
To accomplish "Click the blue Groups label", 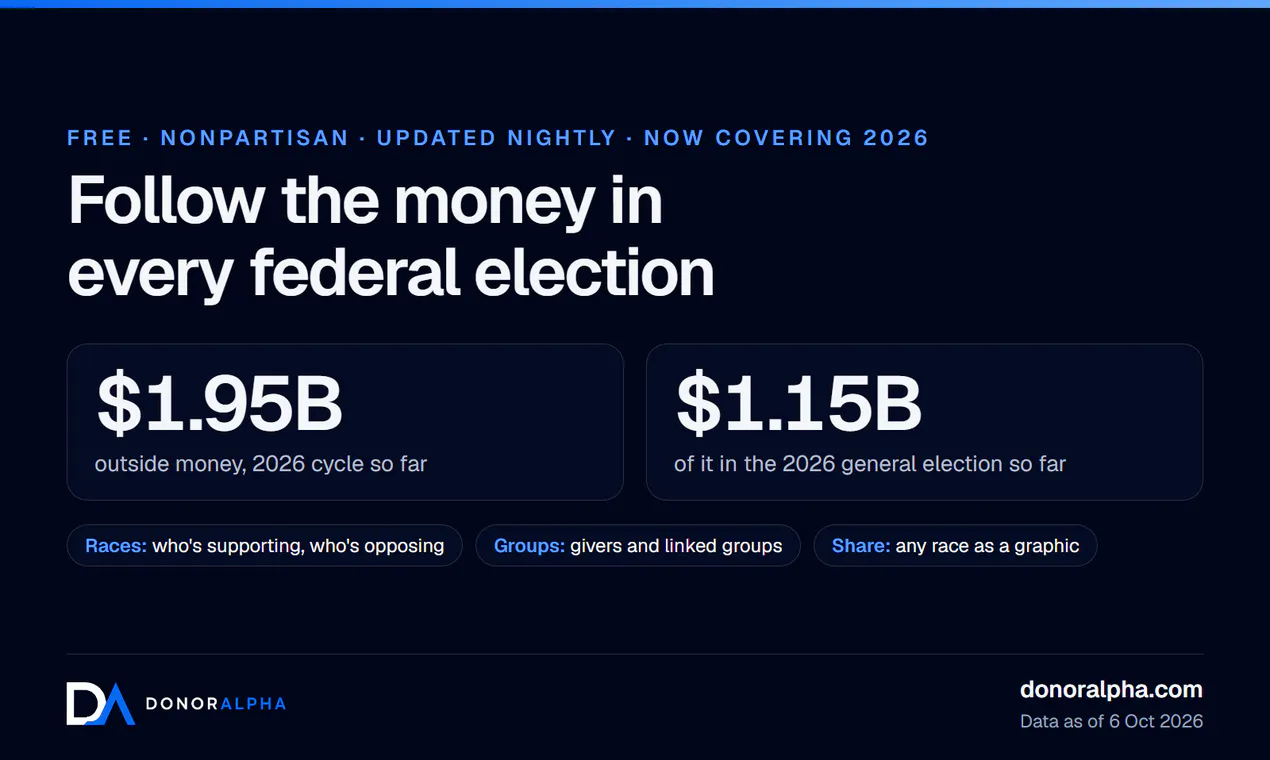I will coord(530,546).
